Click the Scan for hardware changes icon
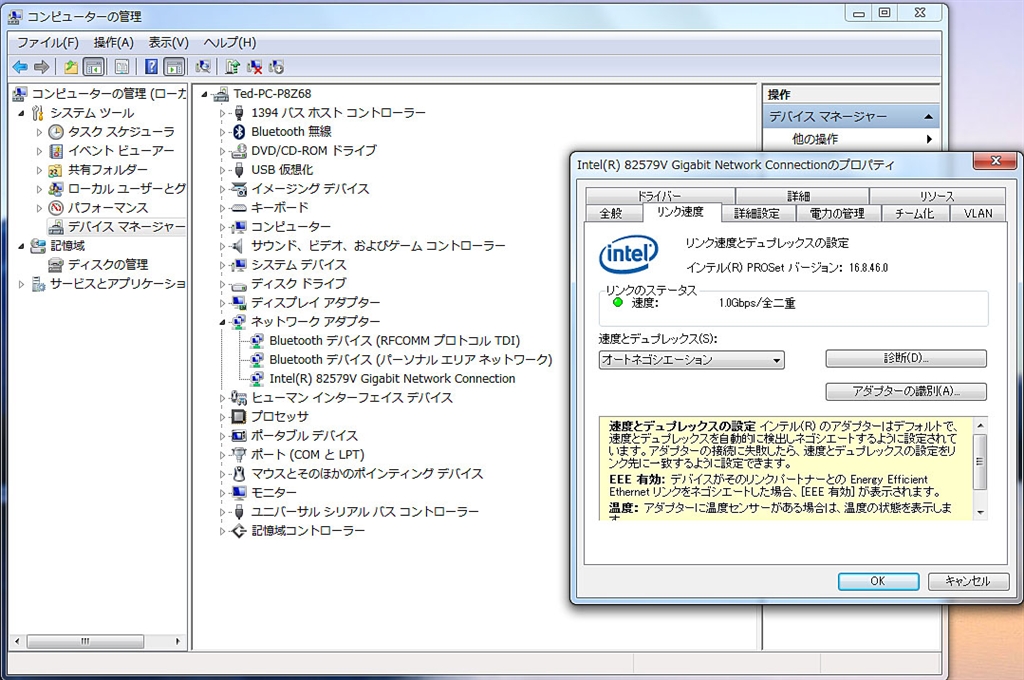This screenshot has height=680, width=1024. pyautogui.click(x=203, y=67)
